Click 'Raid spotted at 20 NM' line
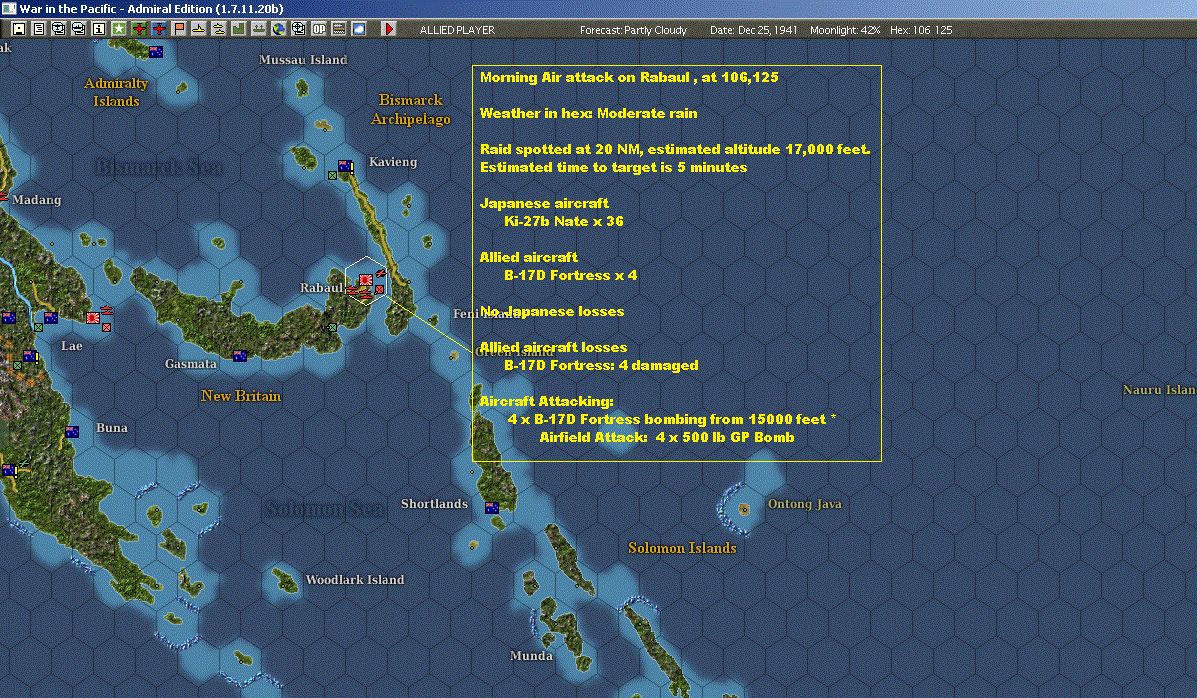Image resolution: width=1197 pixels, height=698 pixels. [x=675, y=149]
